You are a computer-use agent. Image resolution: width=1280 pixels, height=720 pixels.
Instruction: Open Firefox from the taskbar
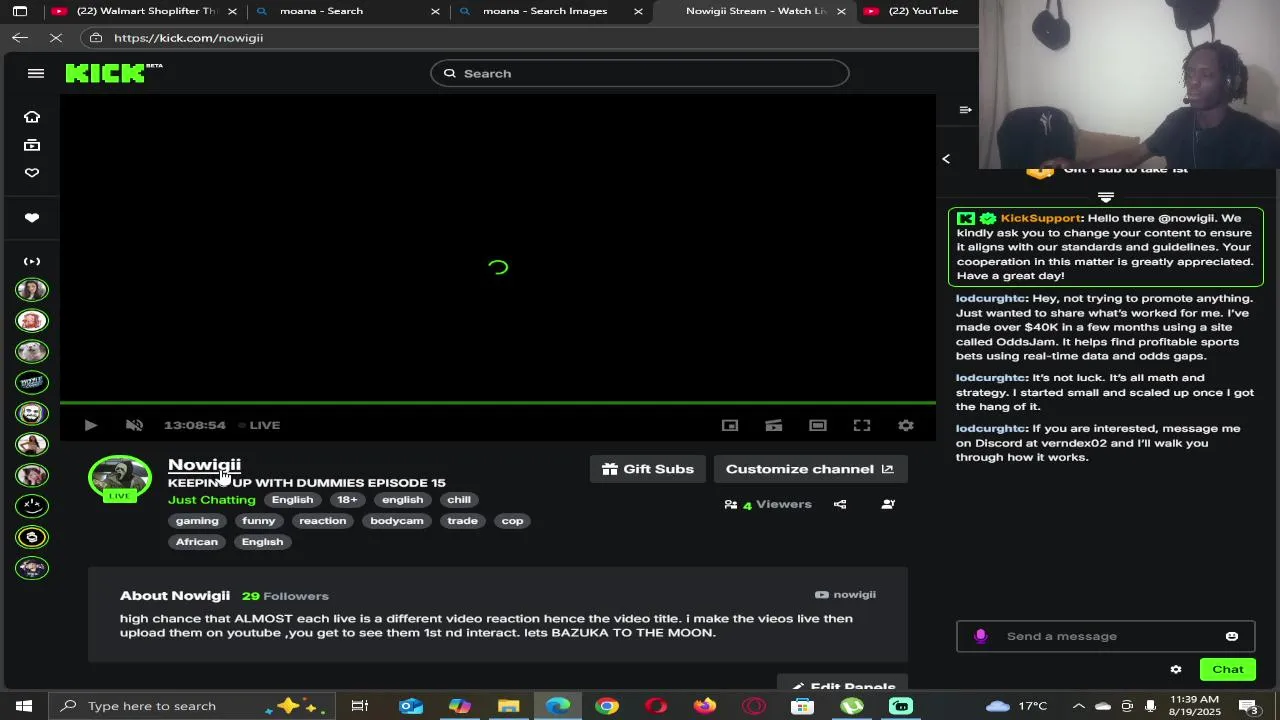tap(705, 706)
